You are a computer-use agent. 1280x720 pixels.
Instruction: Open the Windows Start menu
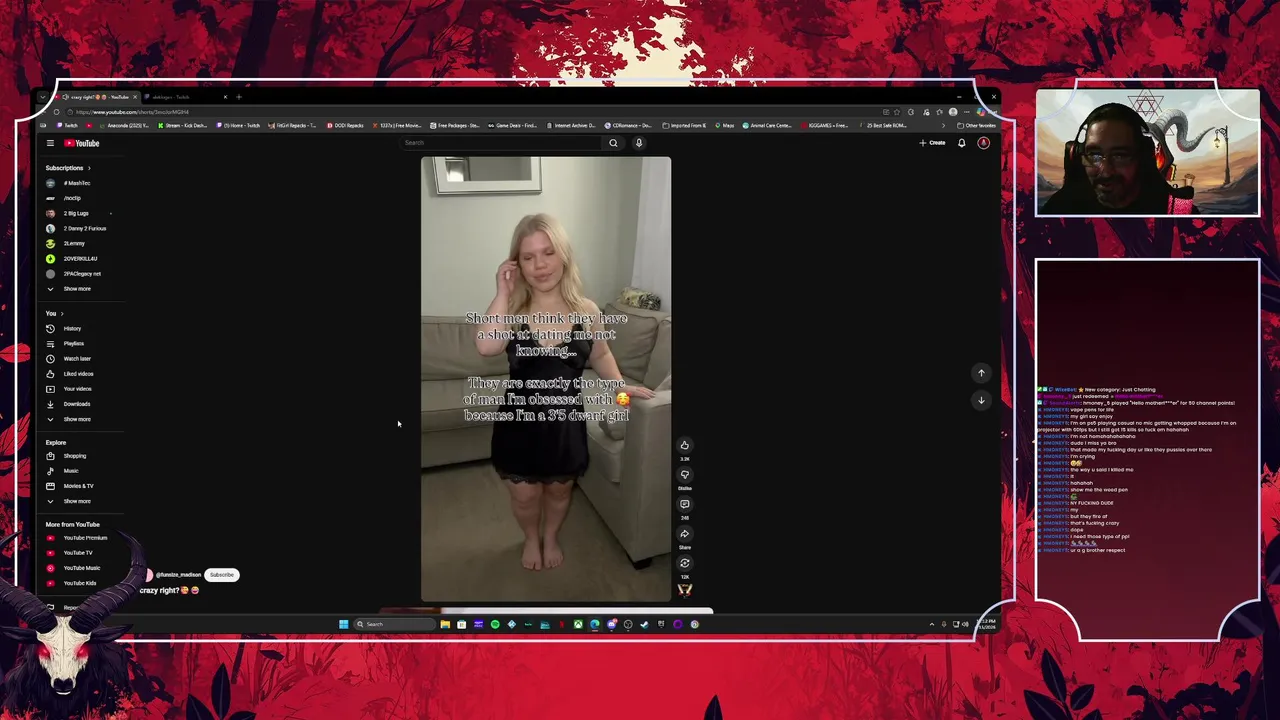343,624
